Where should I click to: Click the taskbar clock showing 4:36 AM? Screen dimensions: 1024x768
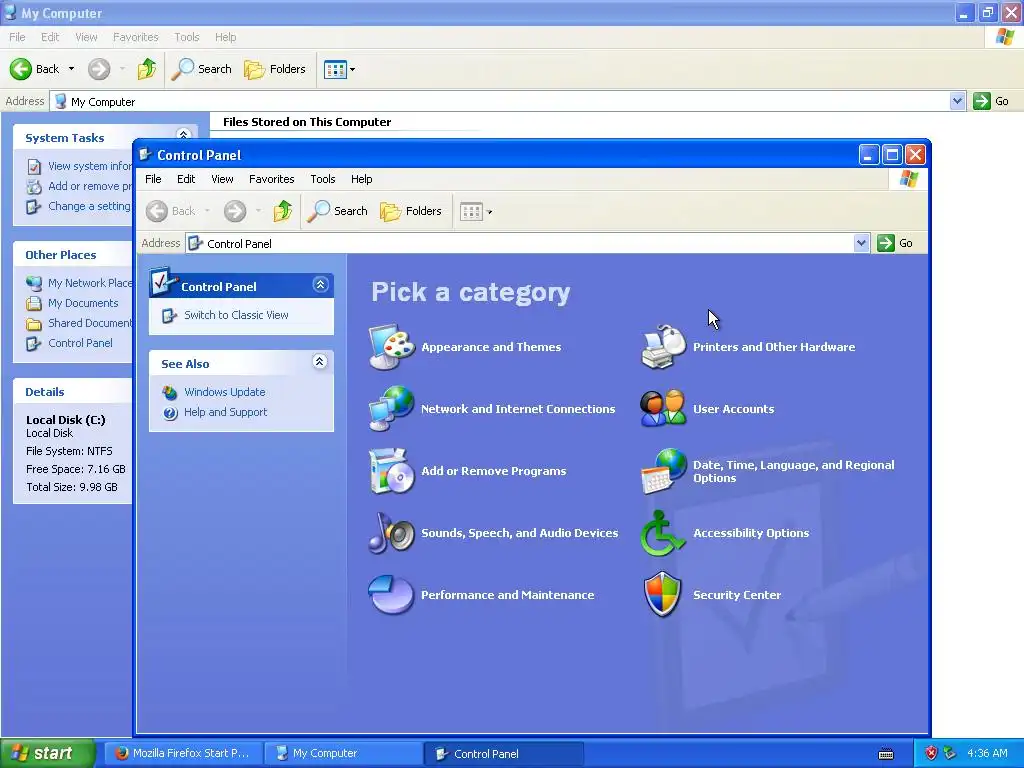click(987, 753)
